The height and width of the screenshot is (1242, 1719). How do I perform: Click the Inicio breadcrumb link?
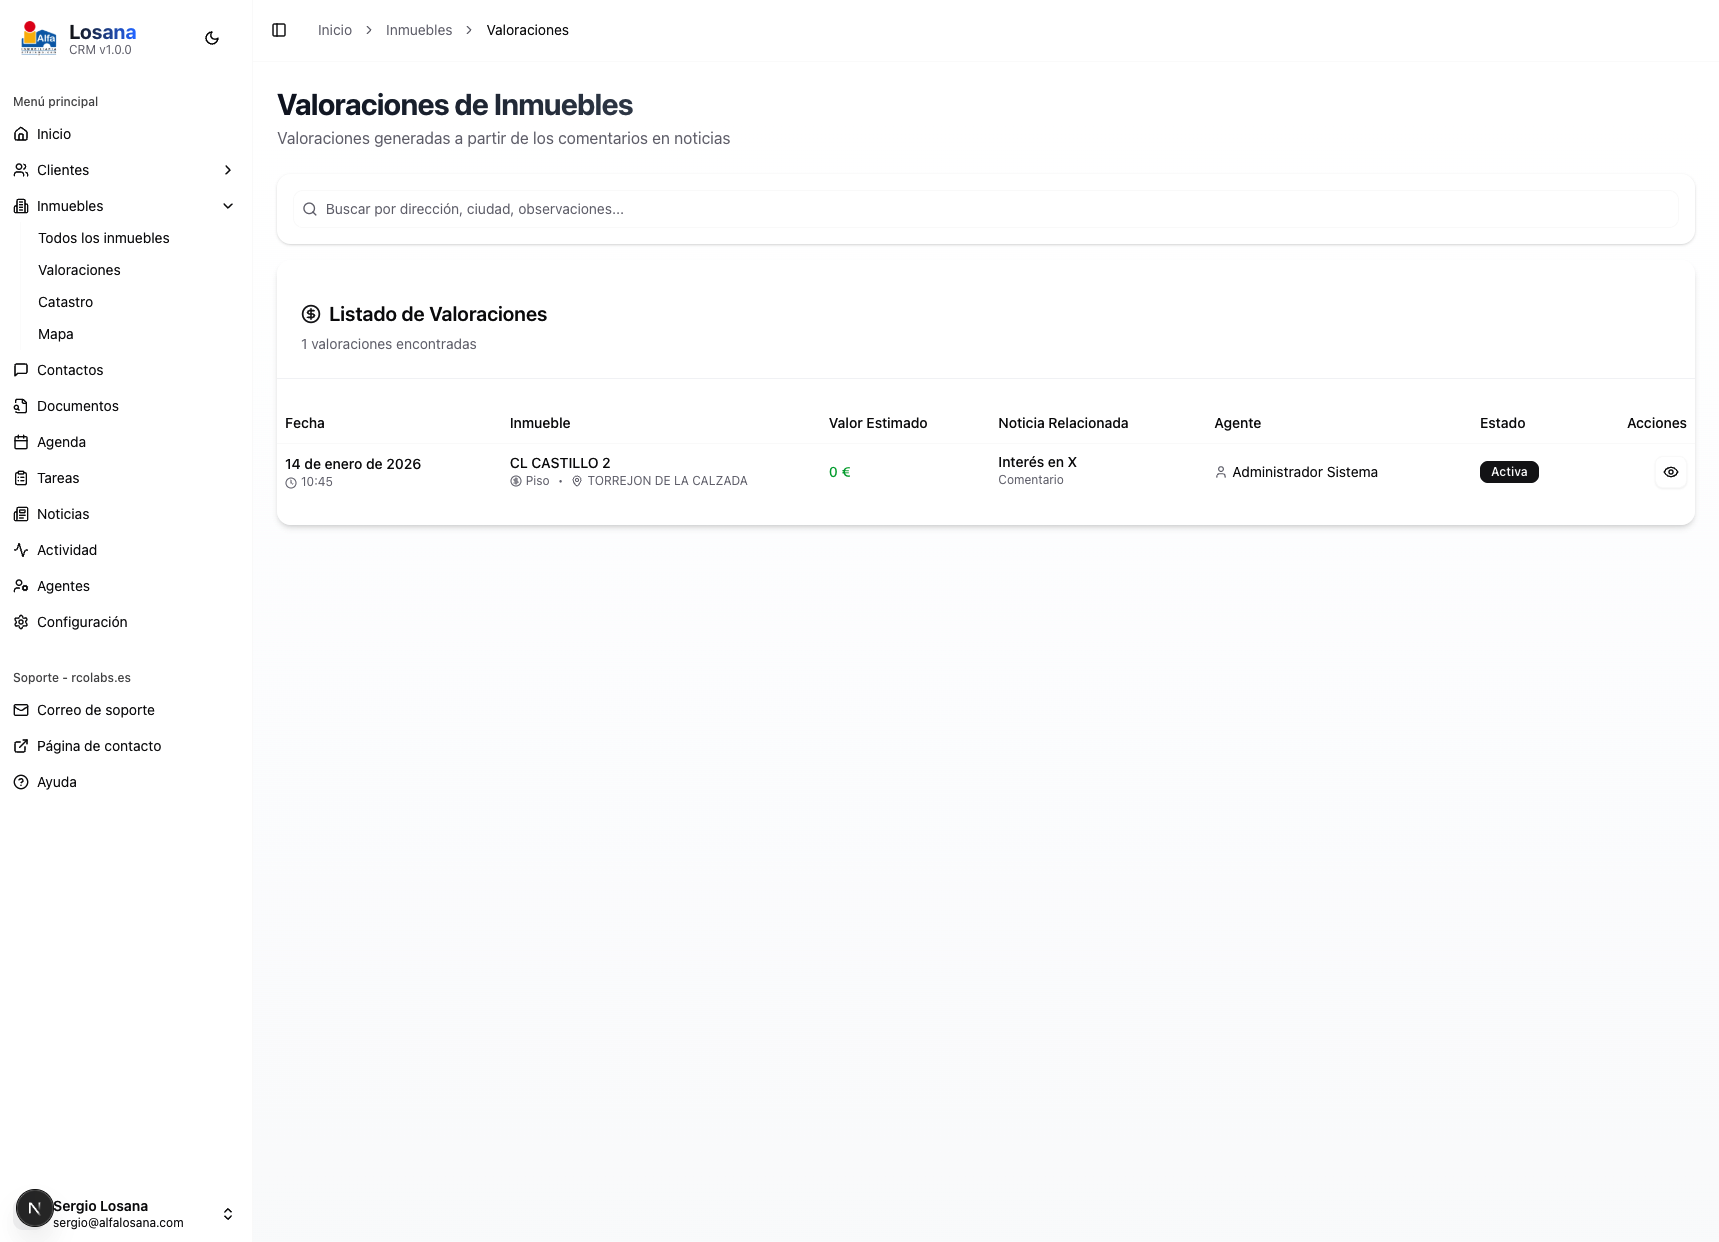[335, 30]
